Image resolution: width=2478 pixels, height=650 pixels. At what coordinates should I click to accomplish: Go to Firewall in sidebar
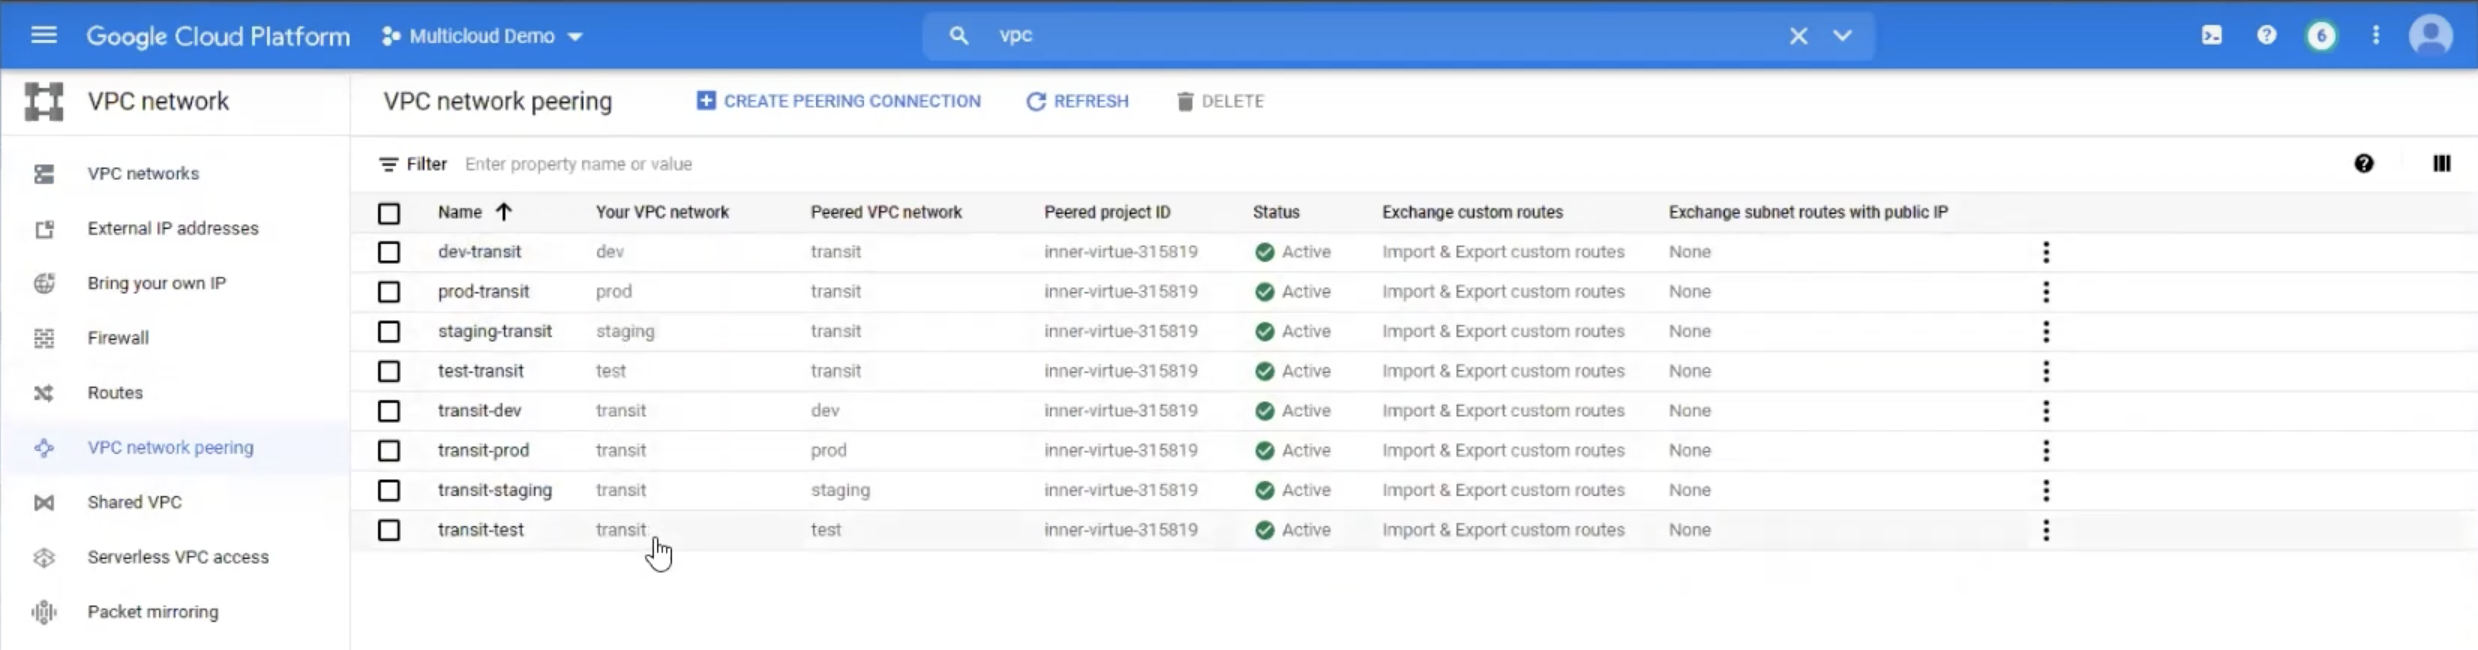click(x=118, y=338)
